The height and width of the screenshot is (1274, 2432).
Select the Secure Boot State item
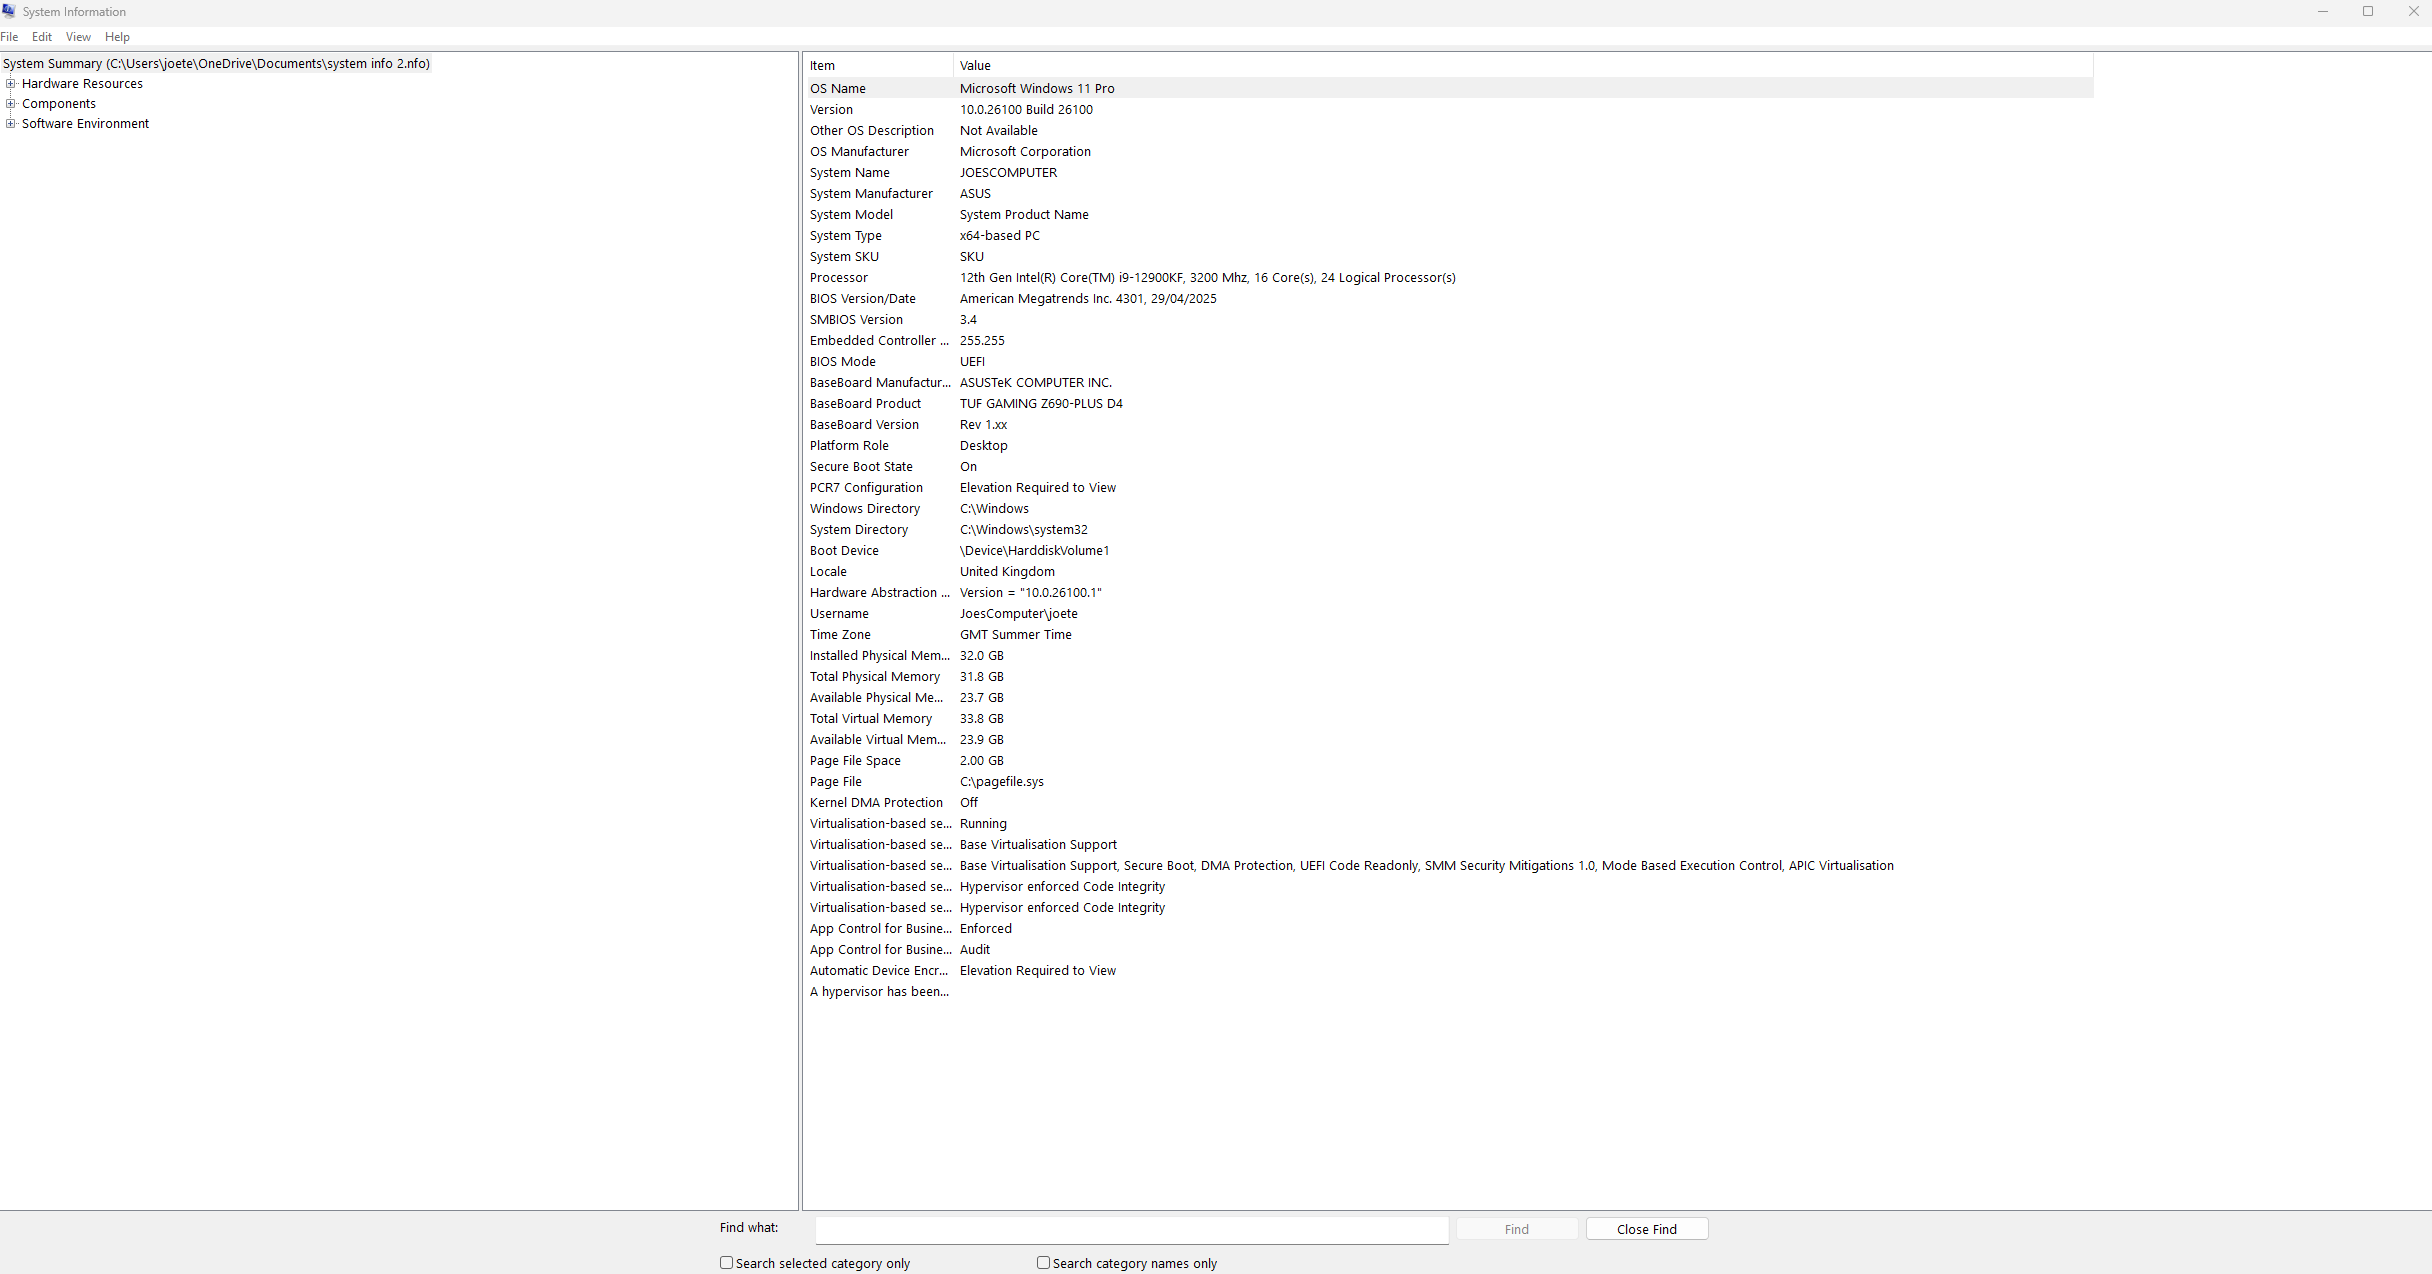pyautogui.click(x=861, y=467)
